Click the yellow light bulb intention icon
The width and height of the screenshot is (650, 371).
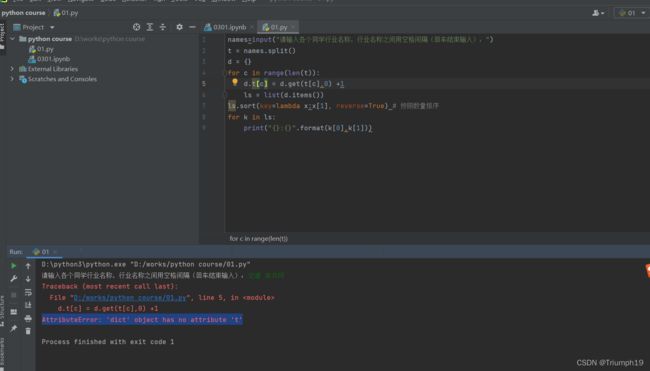coord(235,82)
